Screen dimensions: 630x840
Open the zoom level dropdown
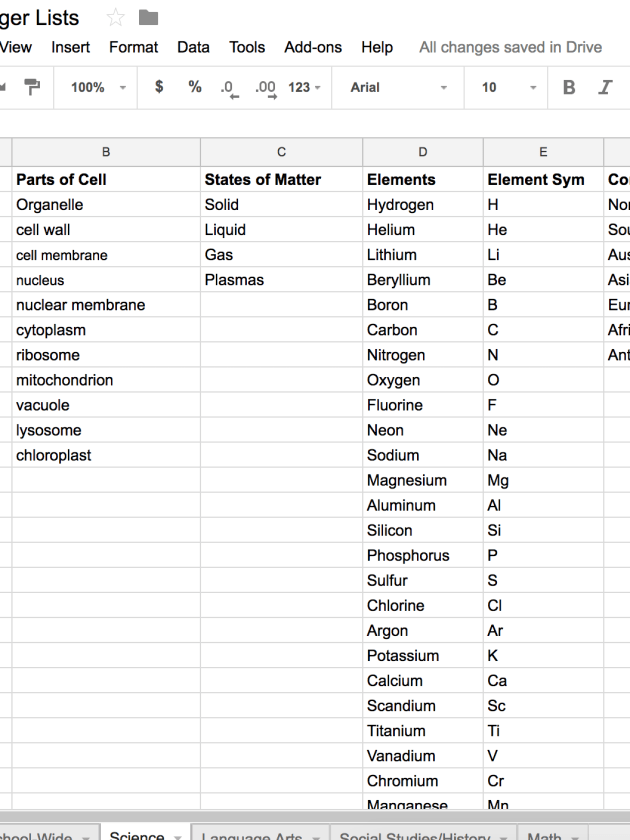click(98, 87)
